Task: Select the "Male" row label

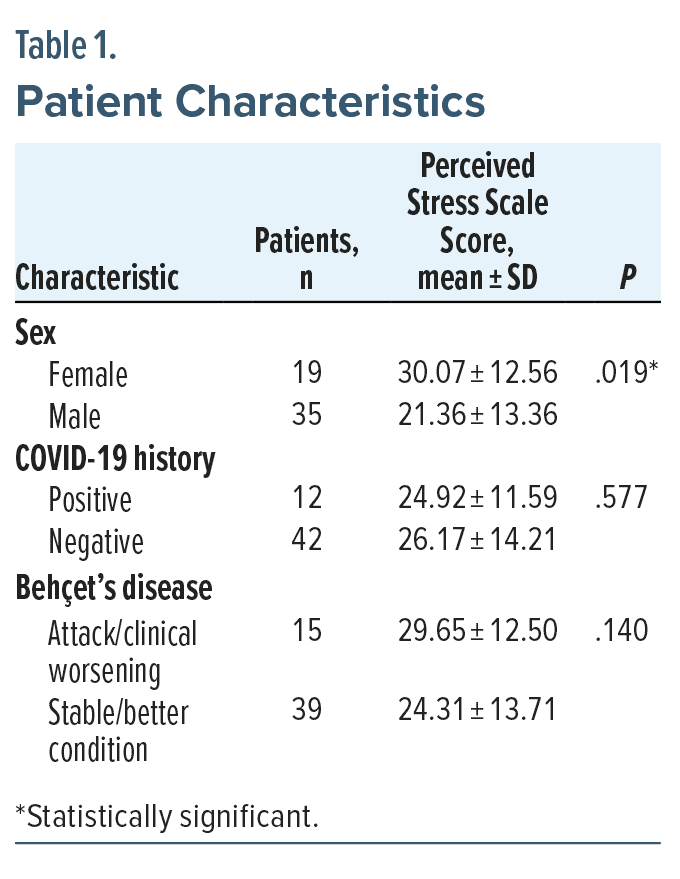Action: 75,415
